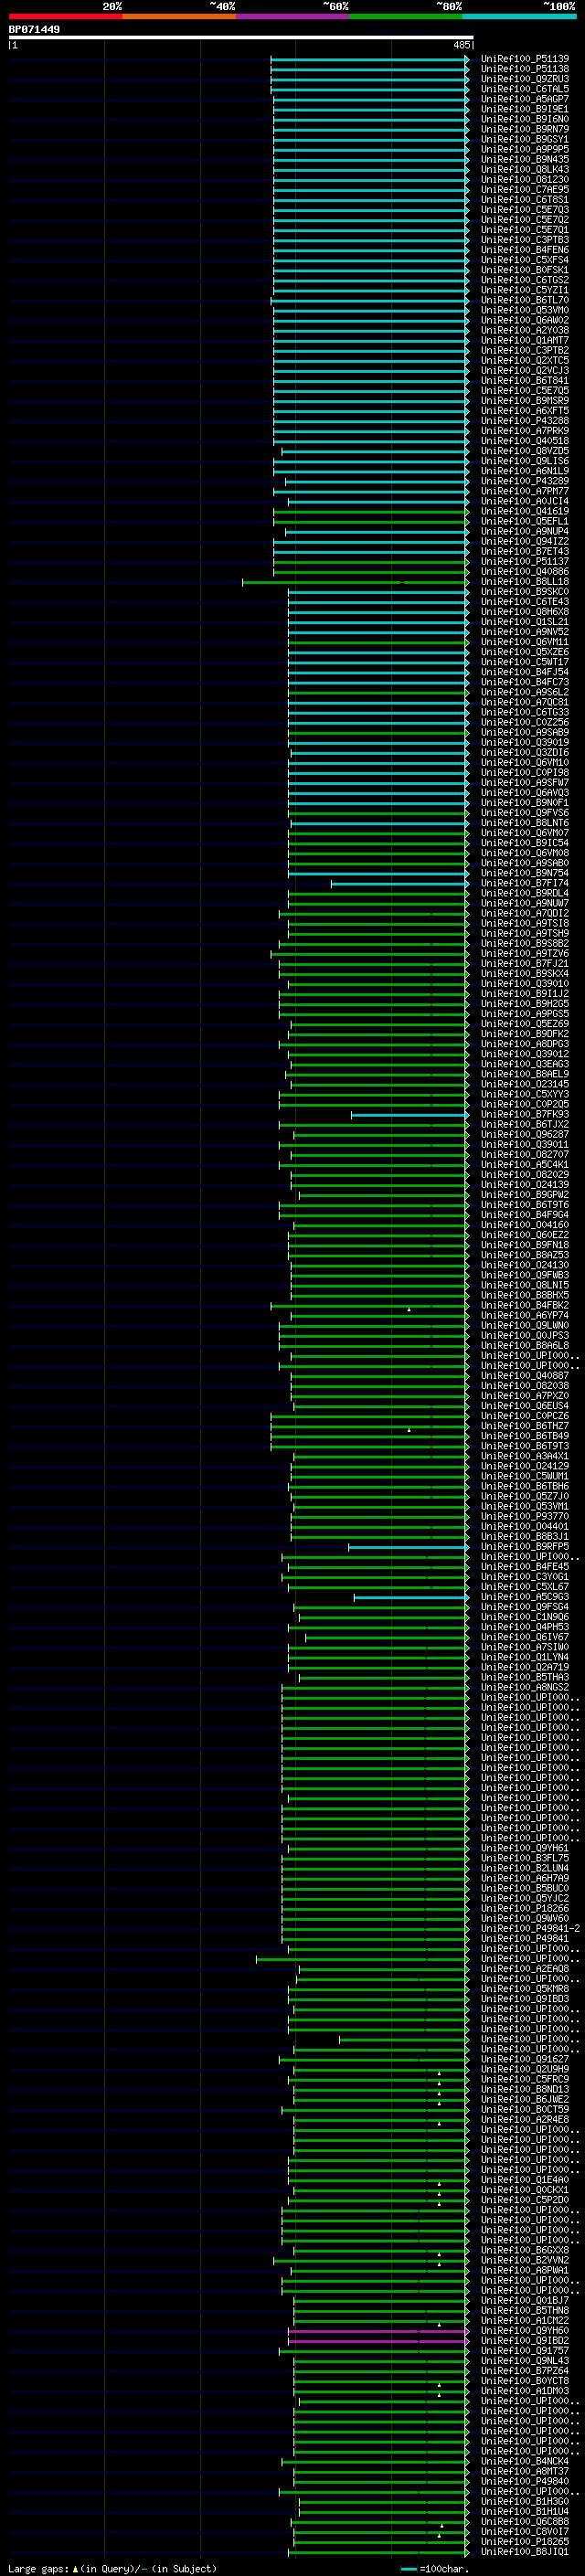Select hit label UniRef100_O82707

[x=525, y=1155]
